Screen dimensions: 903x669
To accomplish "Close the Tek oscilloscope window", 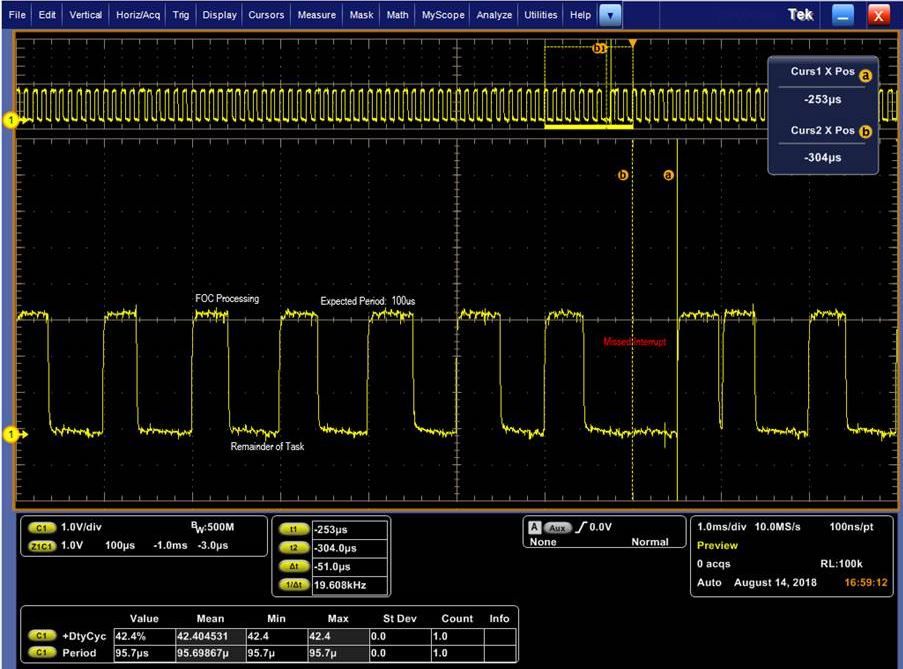I will click(x=879, y=16).
